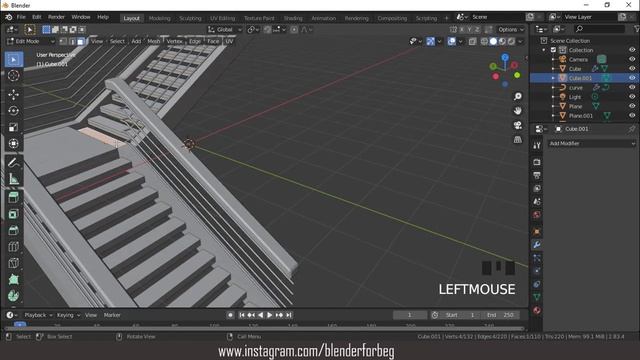The width and height of the screenshot is (640, 360).
Task: Switch to the Shading workspace tab
Action: (x=293, y=18)
